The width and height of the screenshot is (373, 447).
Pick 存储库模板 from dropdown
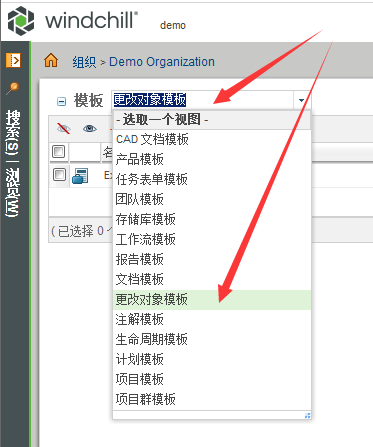tap(212, 219)
